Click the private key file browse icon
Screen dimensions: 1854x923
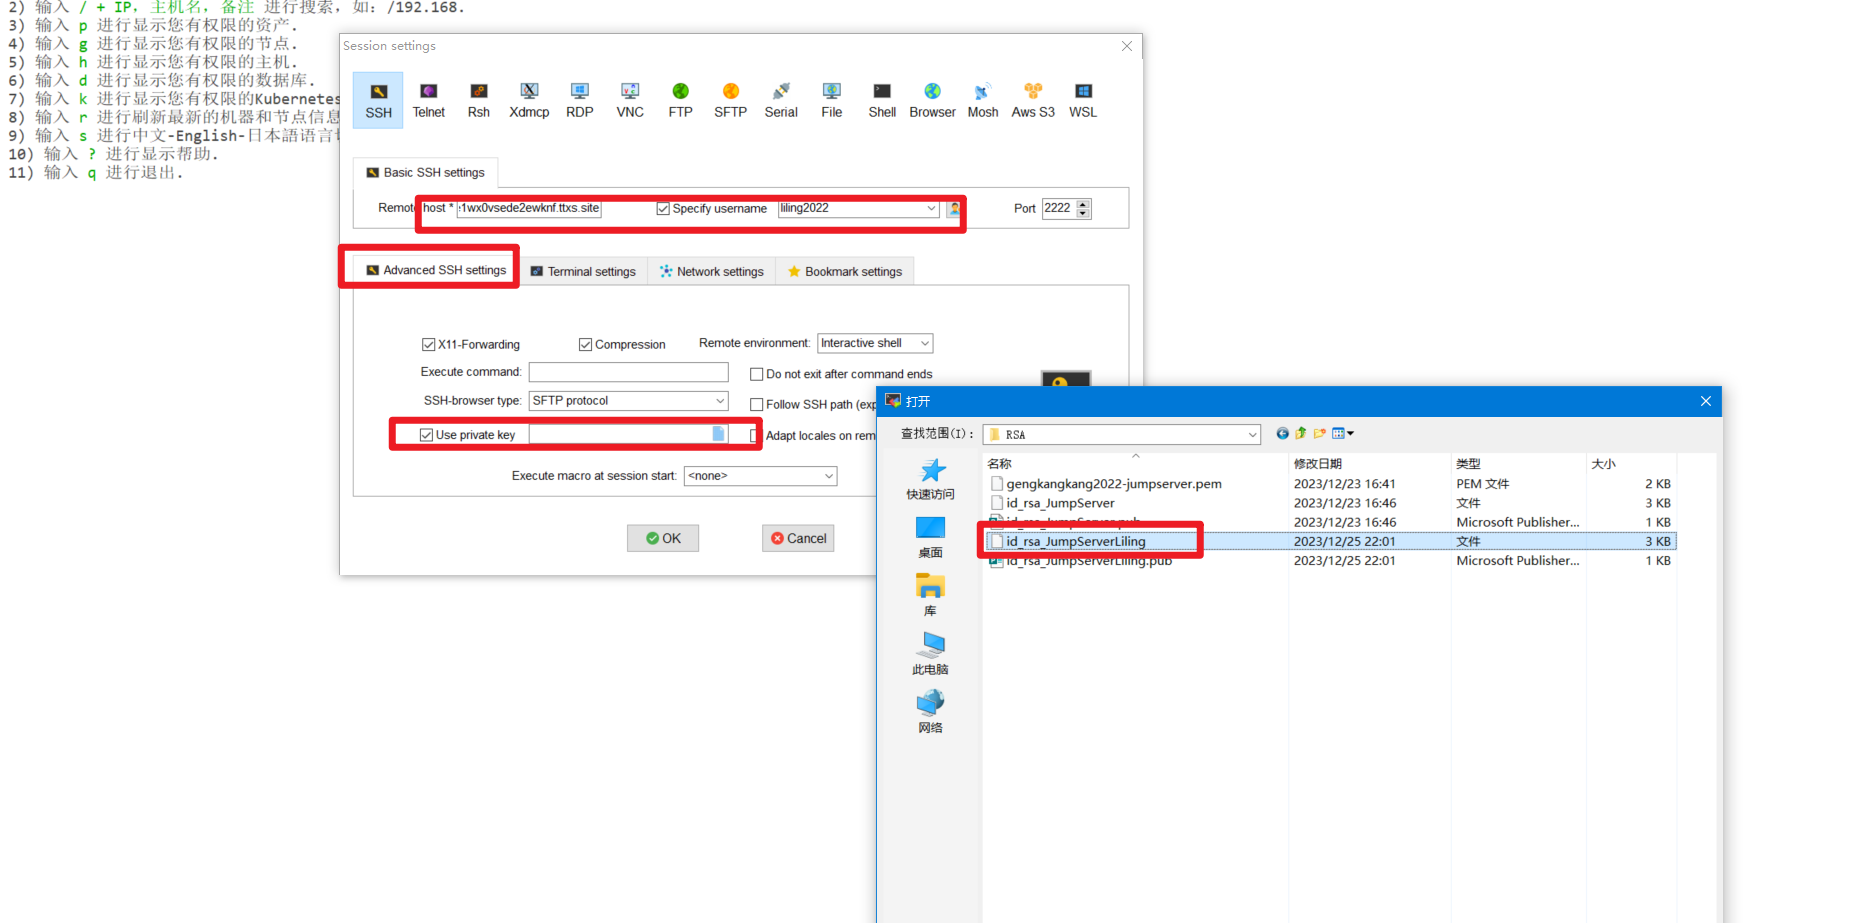(718, 434)
